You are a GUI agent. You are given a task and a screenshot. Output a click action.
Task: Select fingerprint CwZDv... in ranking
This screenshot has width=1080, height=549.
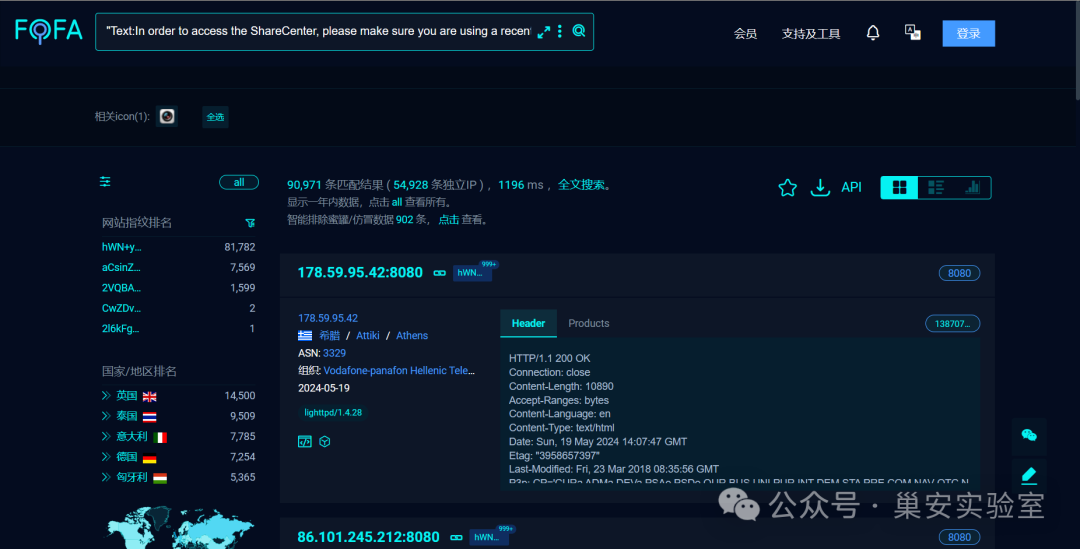click(121, 309)
